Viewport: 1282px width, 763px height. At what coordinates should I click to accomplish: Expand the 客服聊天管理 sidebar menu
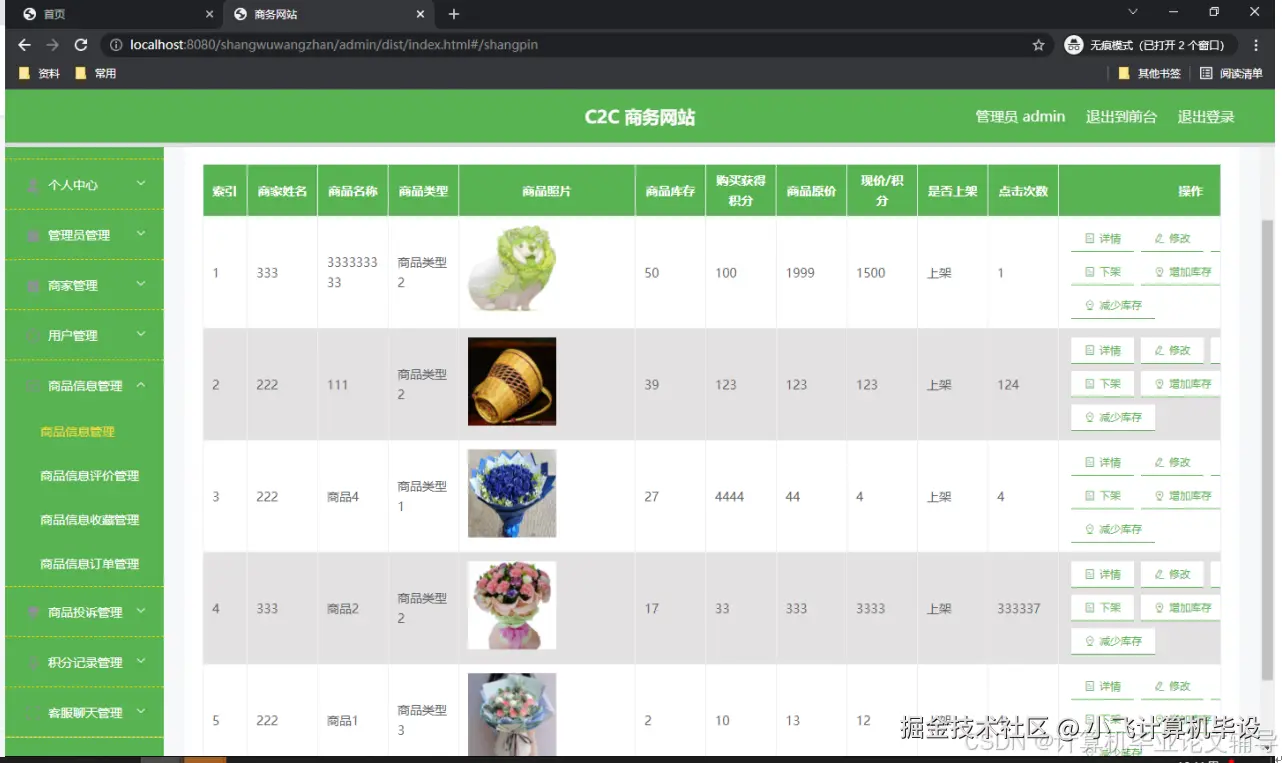pos(84,712)
